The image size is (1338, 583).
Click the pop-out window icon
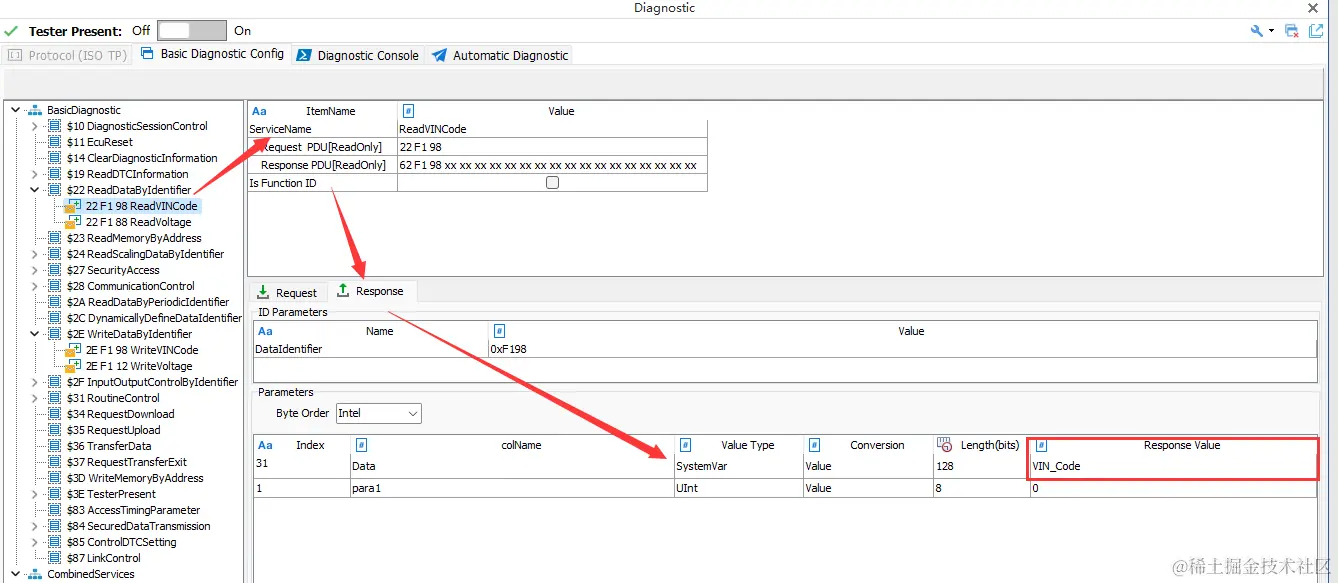[1316, 31]
